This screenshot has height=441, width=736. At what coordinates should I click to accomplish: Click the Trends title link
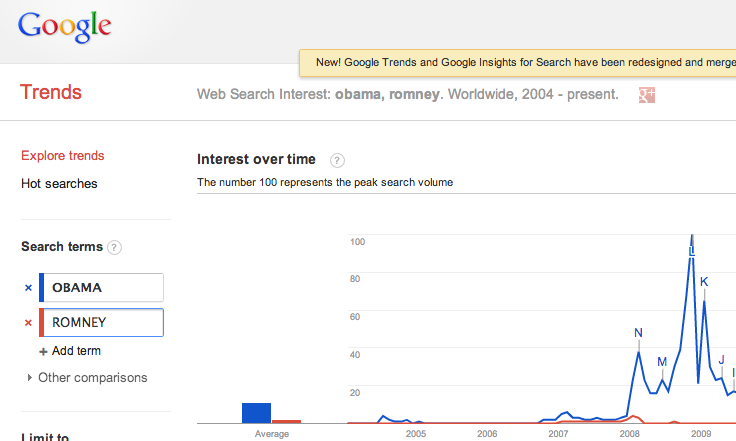coord(51,94)
